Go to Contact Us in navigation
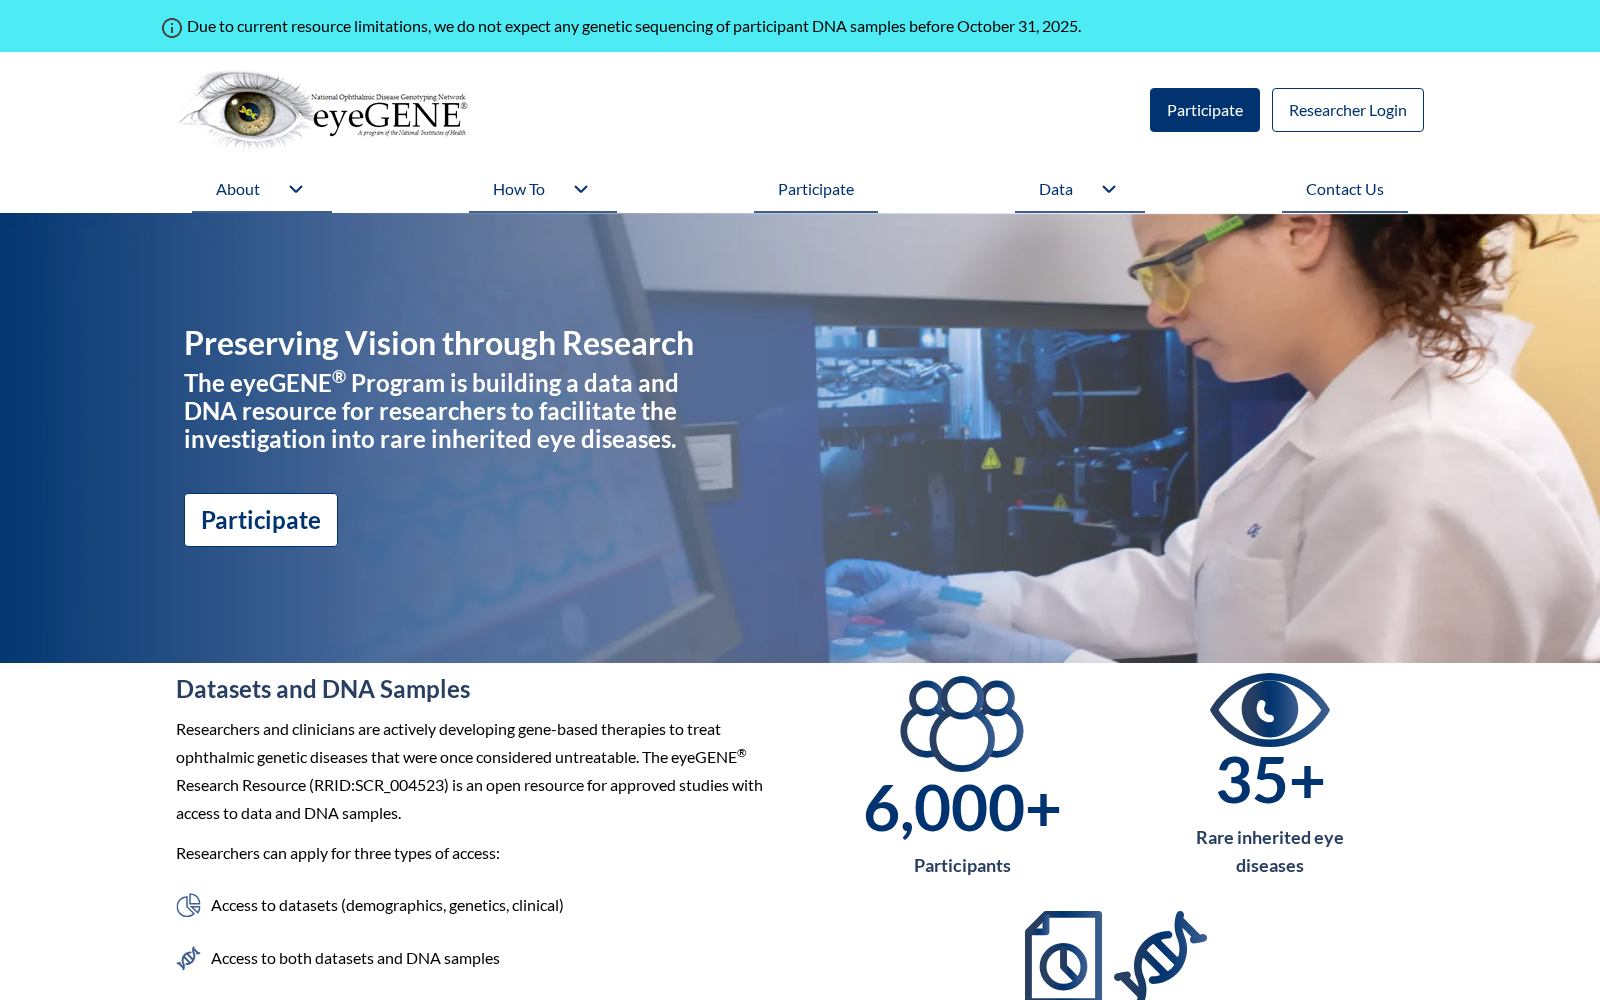Viewport: 1600px width, 1000px height. click(x=1345, y=189)
